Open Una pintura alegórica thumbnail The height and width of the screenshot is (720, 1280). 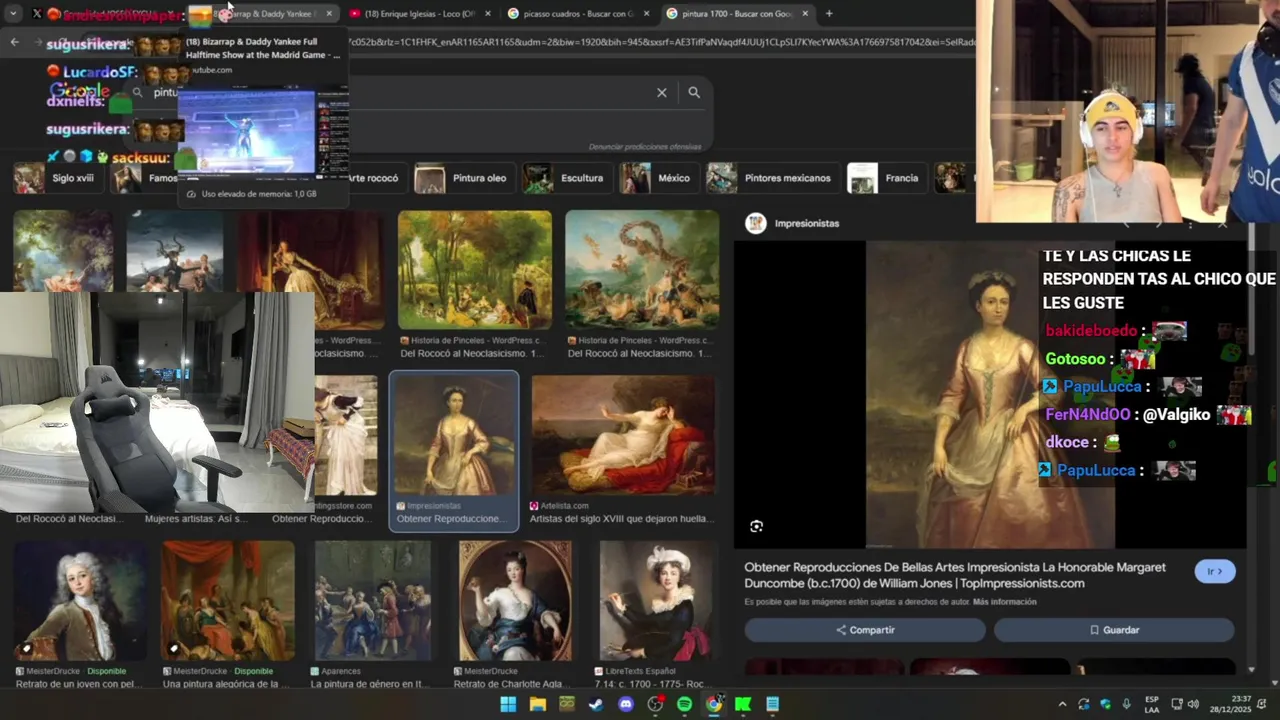coord(228,601)
